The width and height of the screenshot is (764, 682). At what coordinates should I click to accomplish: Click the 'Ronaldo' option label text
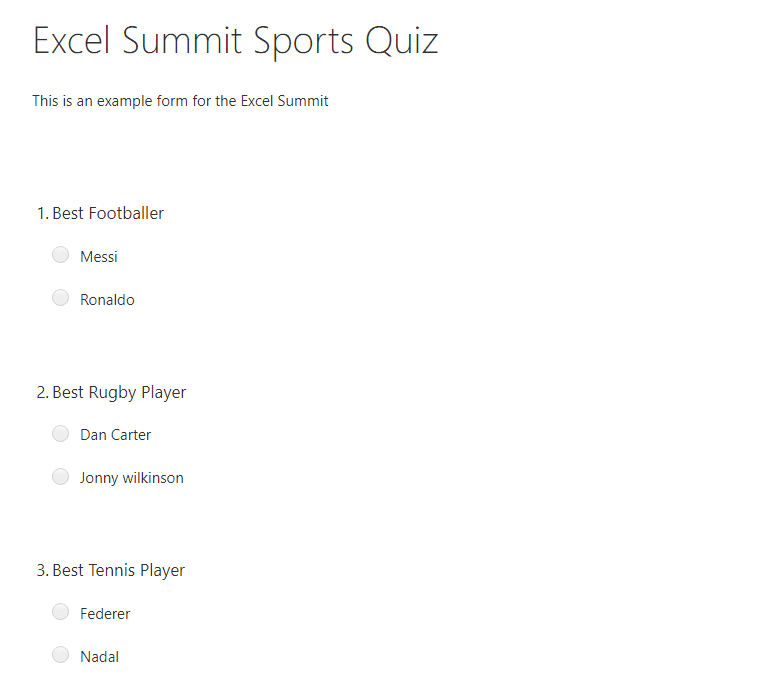[107, 300]
